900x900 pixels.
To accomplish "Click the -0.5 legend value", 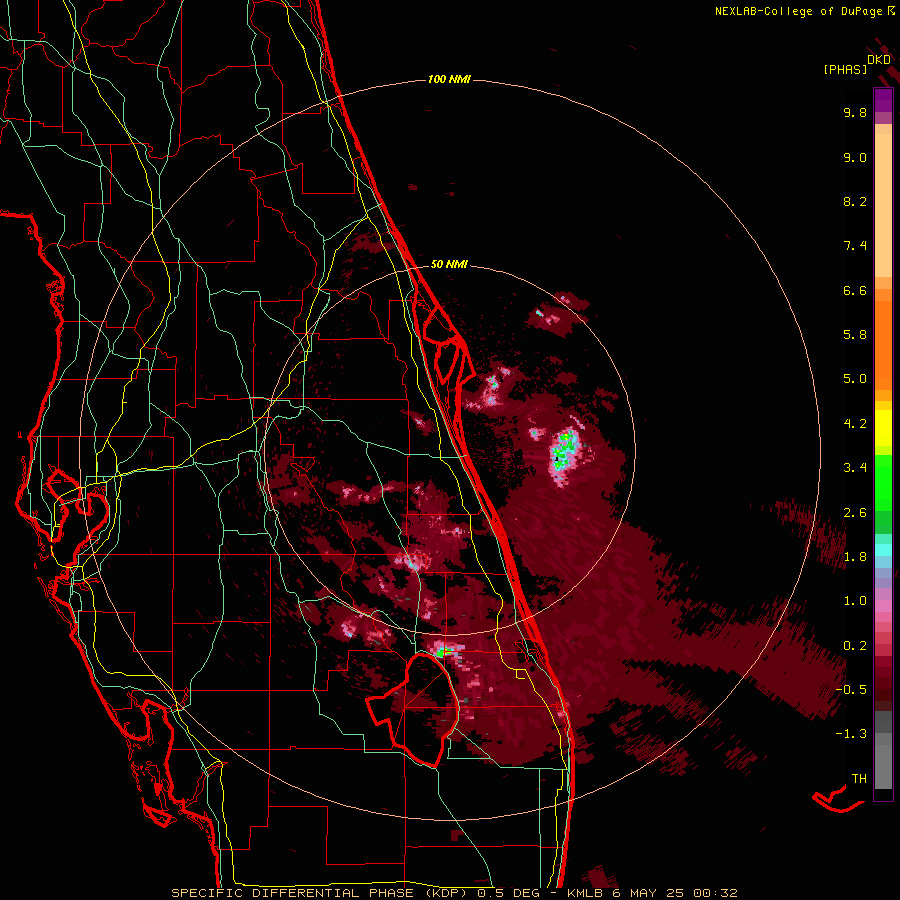I will point(851,690).
